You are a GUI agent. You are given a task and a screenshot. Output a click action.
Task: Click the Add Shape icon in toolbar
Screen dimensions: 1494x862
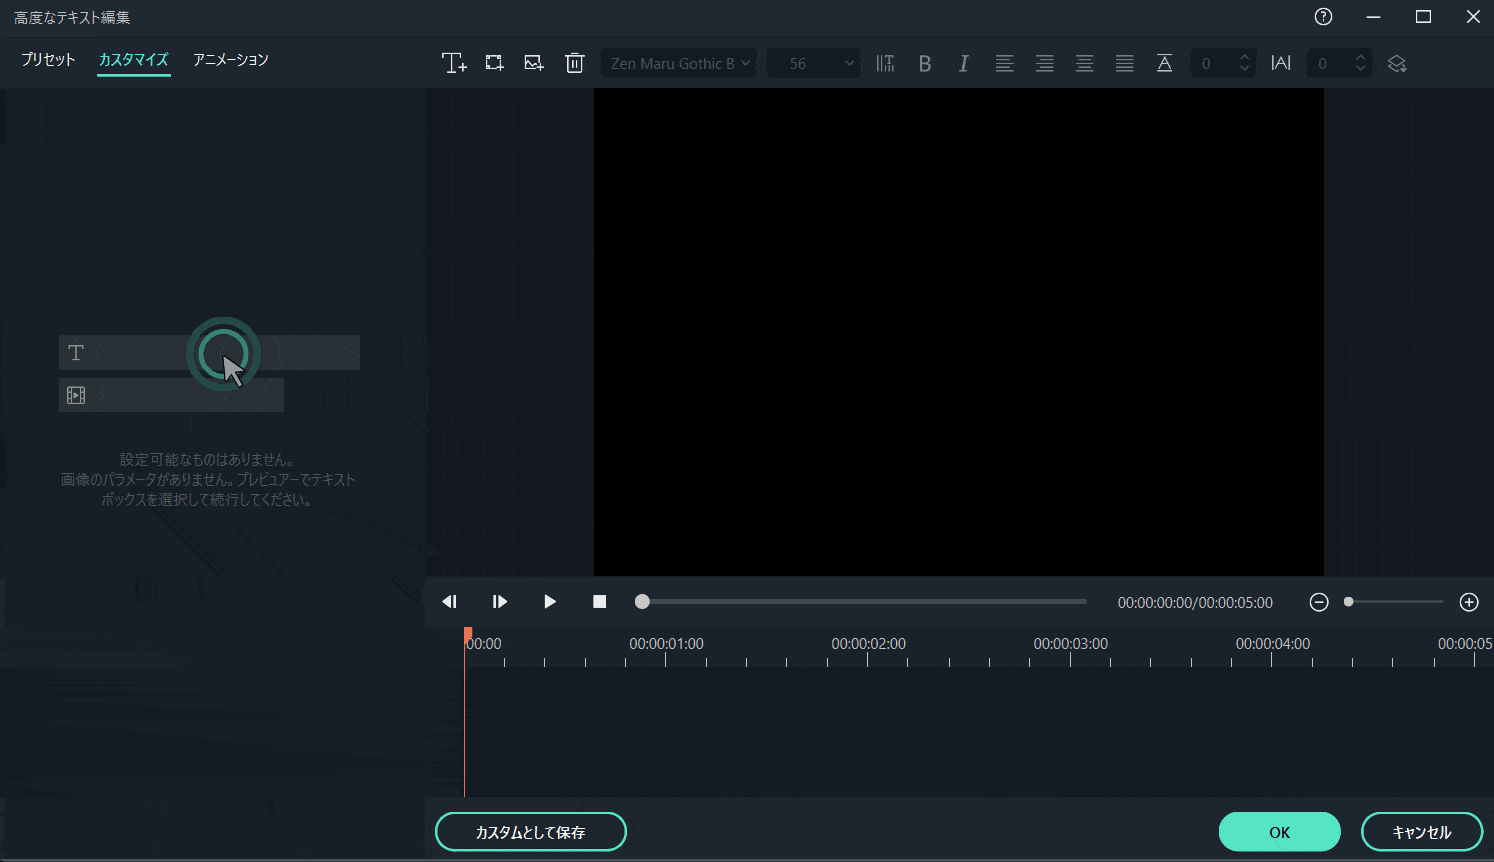[494, 63]
